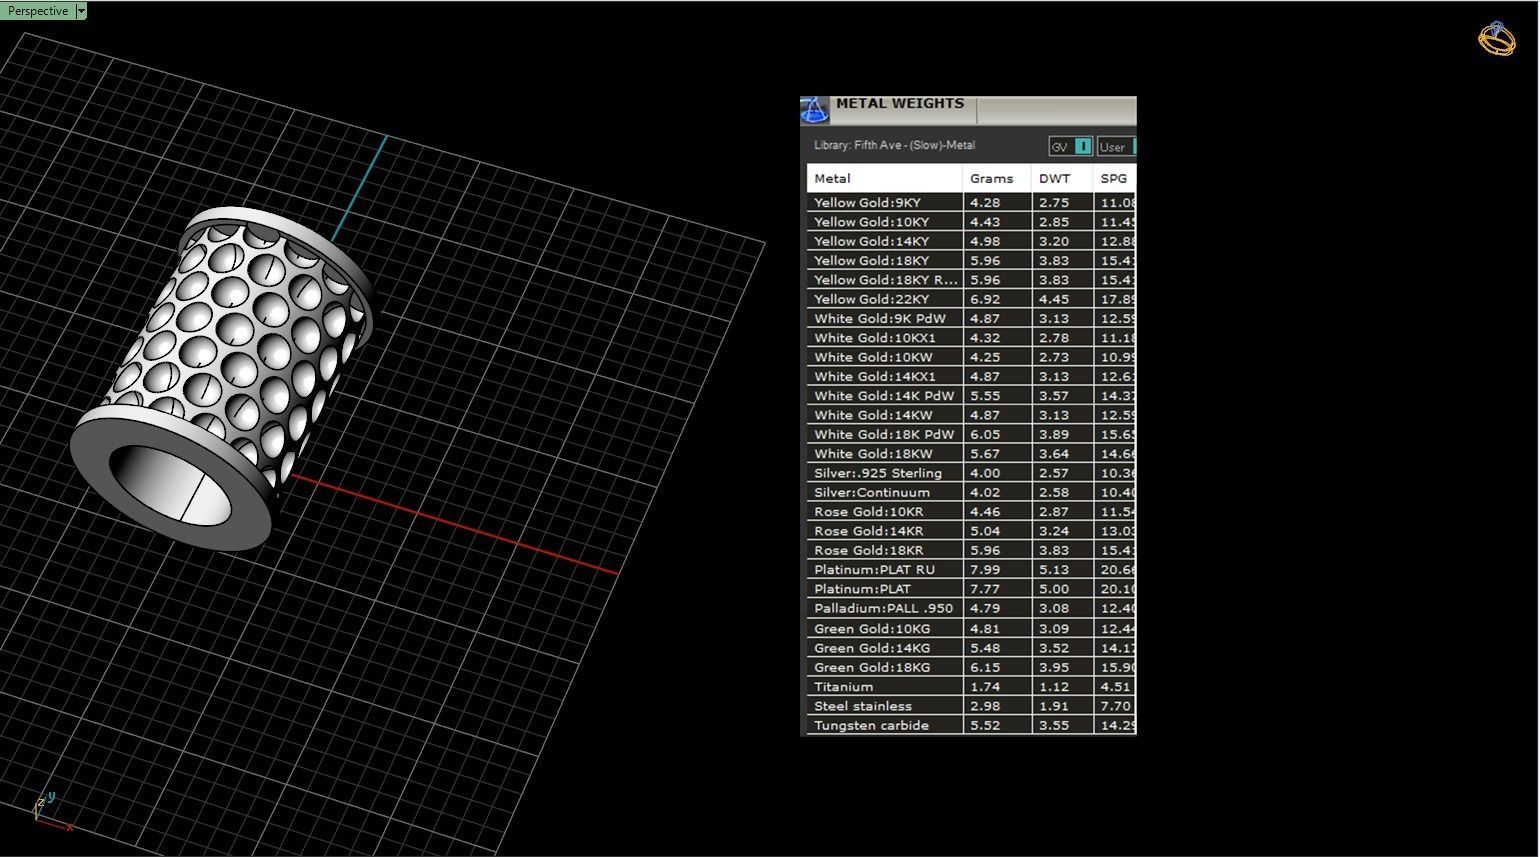Select the 'Yellow Gold:22KY' row name
Screen dimensions: 1540x857
click(x=871, y=299)
